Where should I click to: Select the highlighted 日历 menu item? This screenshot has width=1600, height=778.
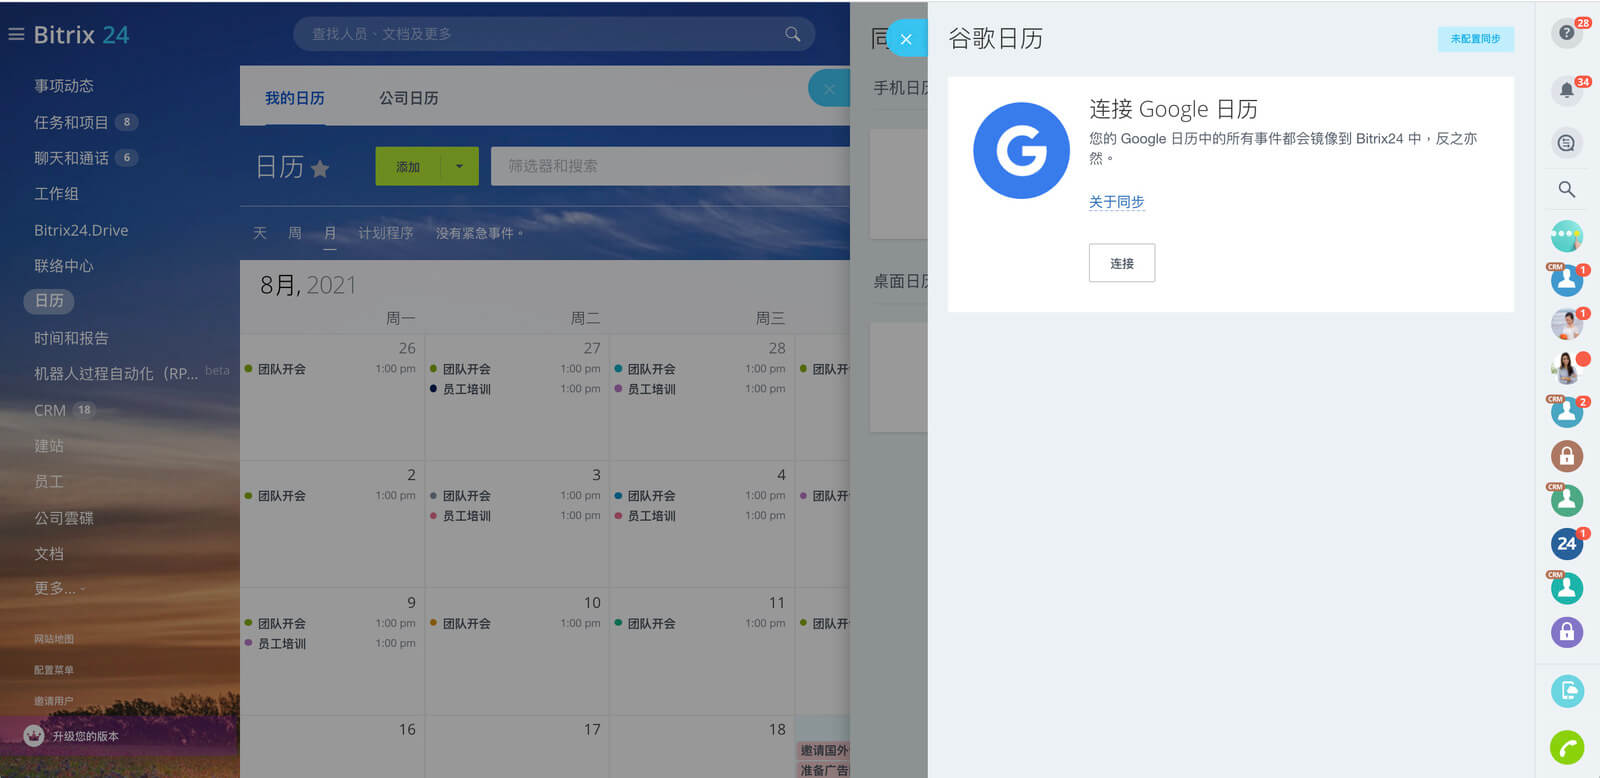point(49,301)
